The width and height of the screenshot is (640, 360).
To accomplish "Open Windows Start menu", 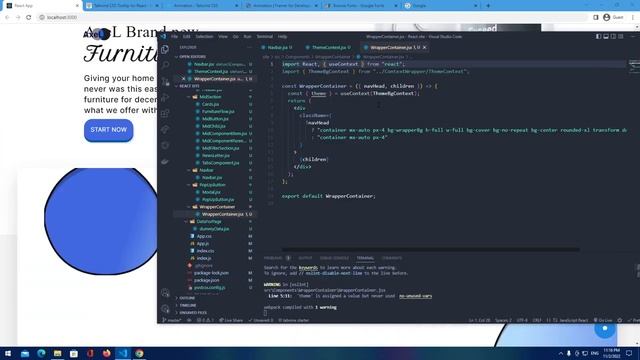I will (x=8, y=353).
